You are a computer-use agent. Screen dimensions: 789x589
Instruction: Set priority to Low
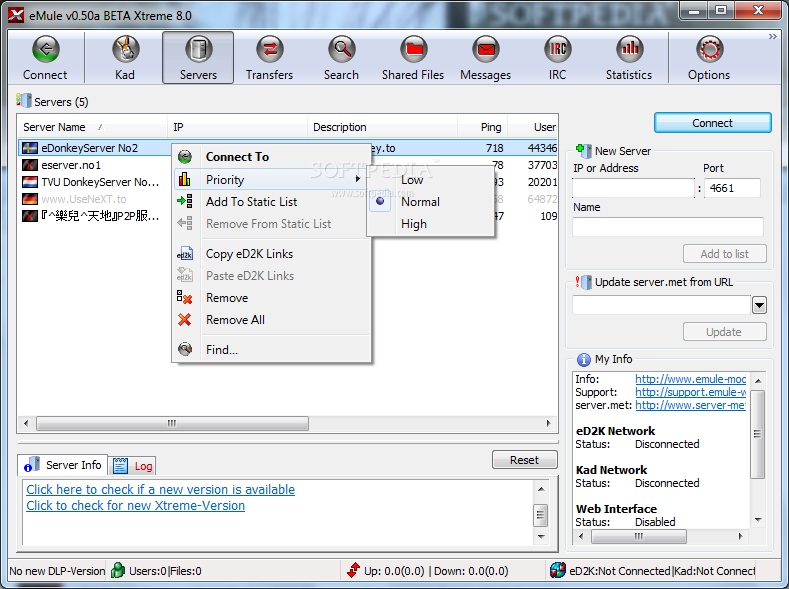pos(430,180)
